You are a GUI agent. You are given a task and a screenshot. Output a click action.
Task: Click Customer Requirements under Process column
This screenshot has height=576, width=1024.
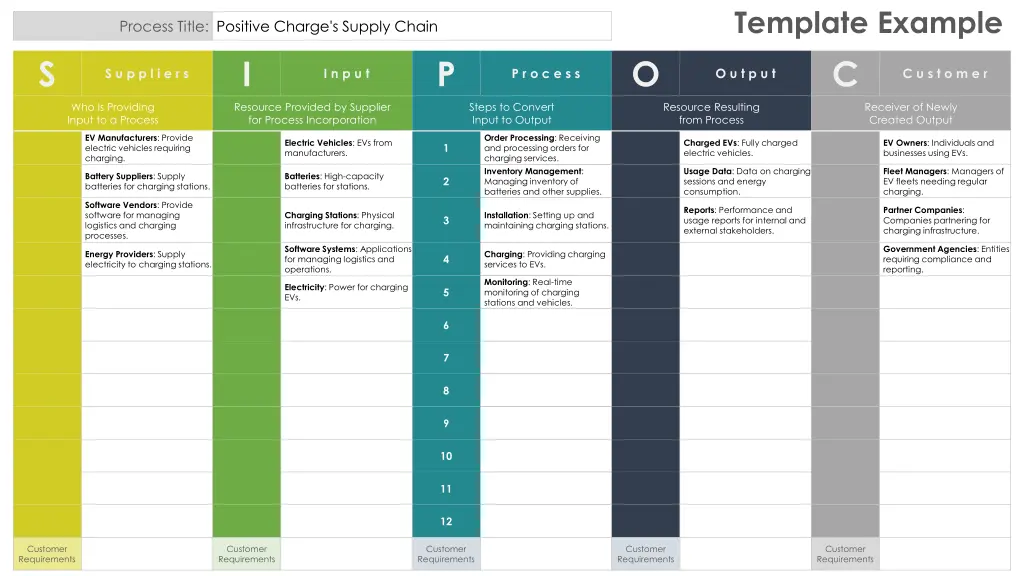(x=446, y=554)
